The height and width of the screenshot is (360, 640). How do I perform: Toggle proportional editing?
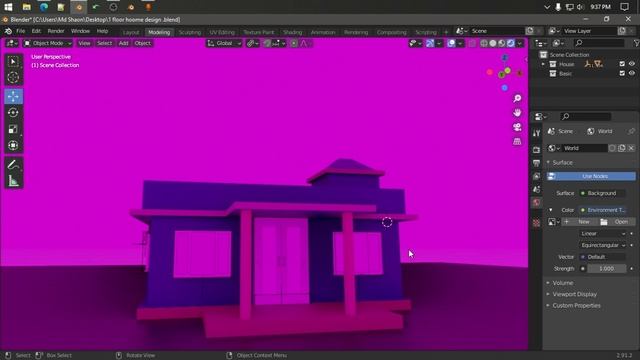pyautogui.click(x=294, y=43)
